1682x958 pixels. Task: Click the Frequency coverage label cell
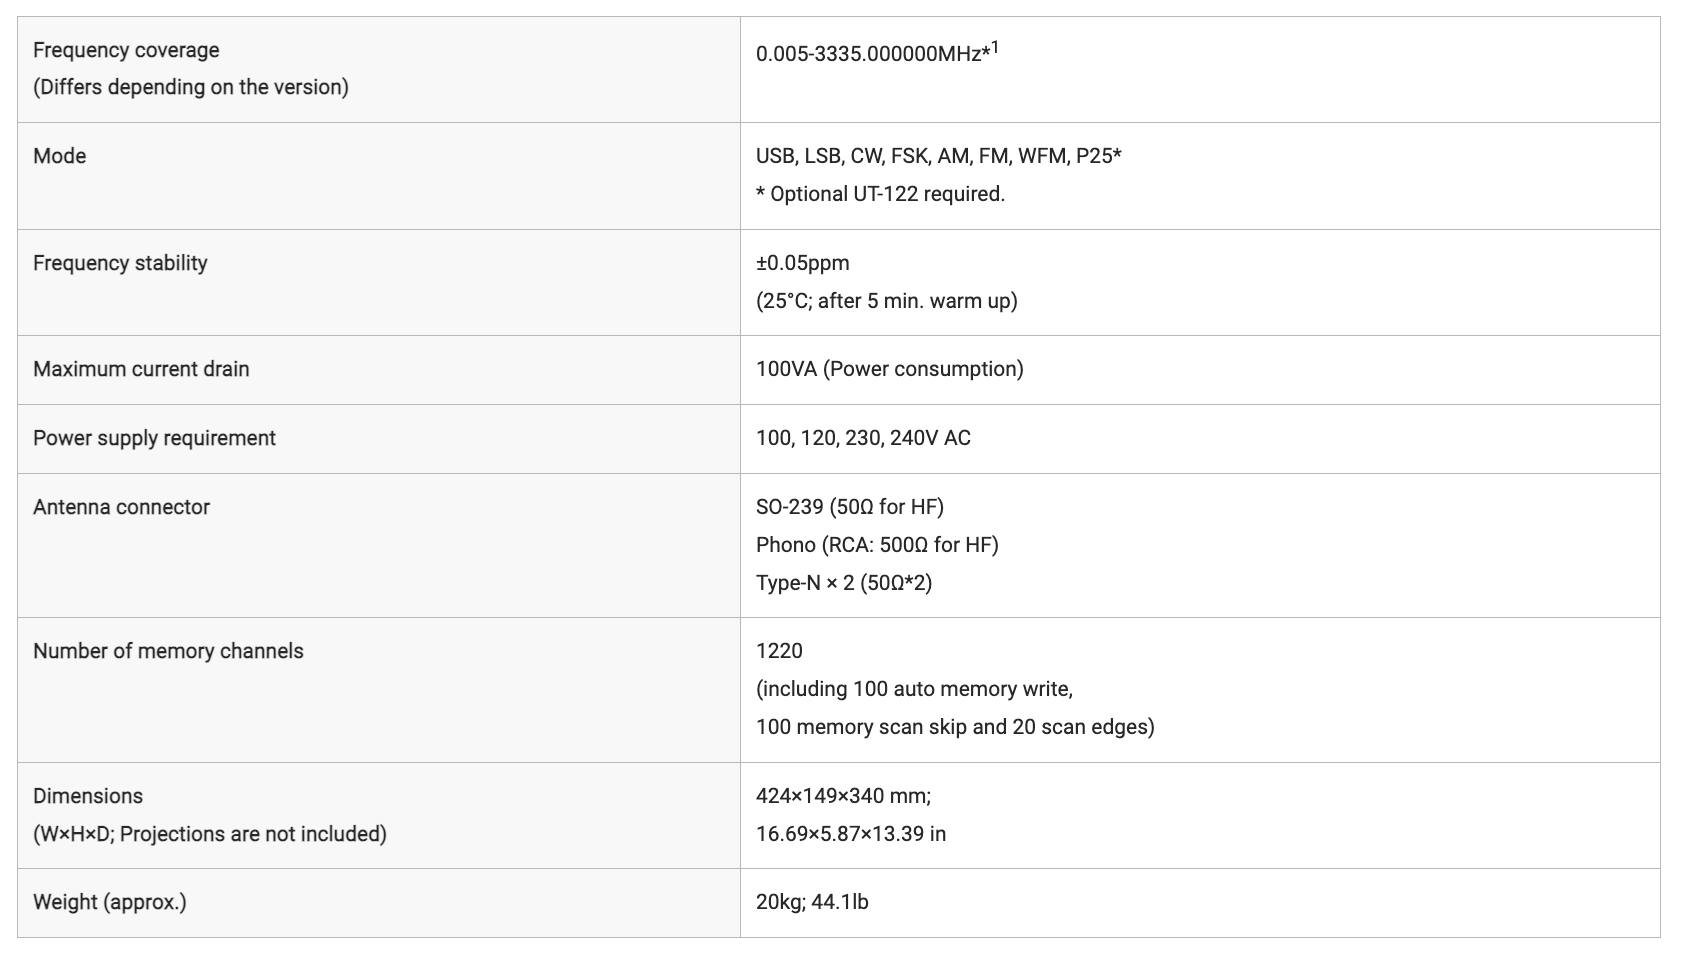(x=378, y=69)
